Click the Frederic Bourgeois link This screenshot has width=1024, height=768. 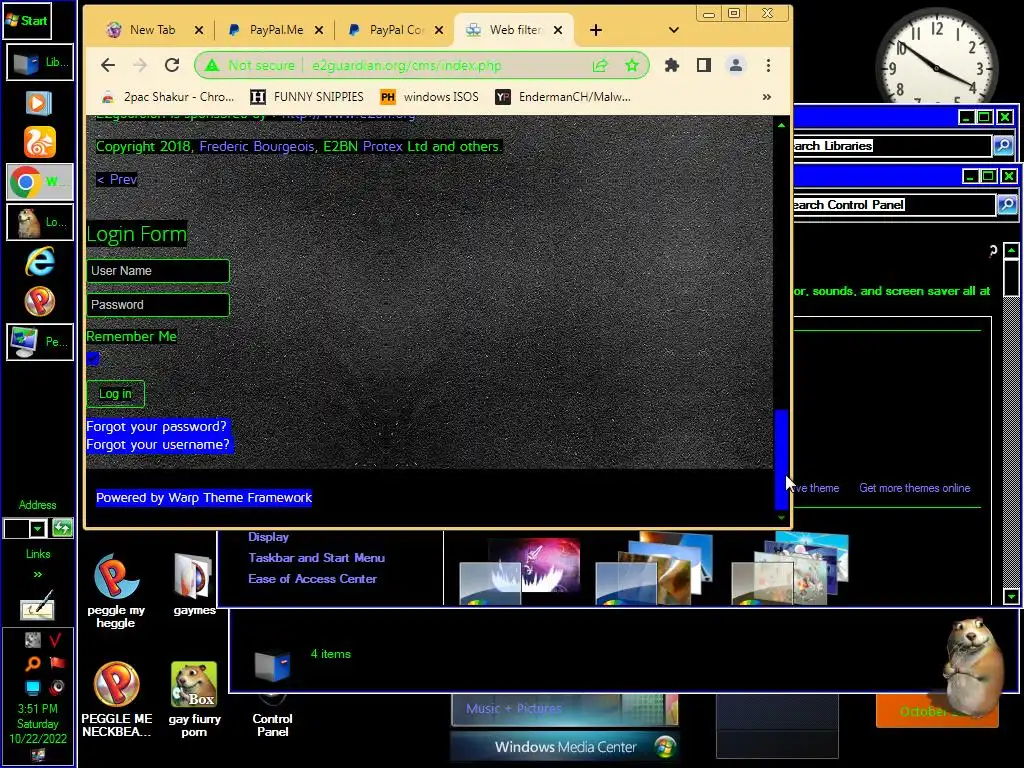click(257, 146)
